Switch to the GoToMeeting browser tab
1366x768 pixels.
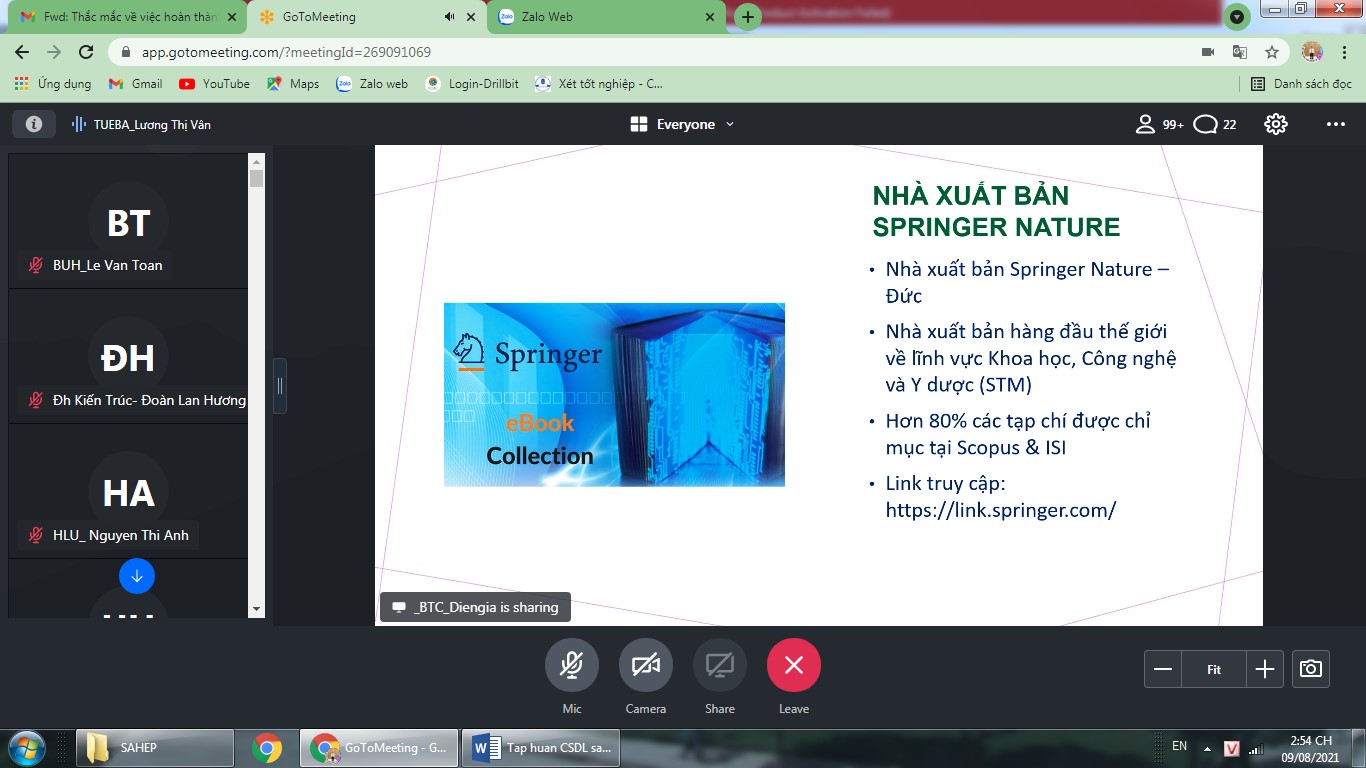click(x=367, y=17)
